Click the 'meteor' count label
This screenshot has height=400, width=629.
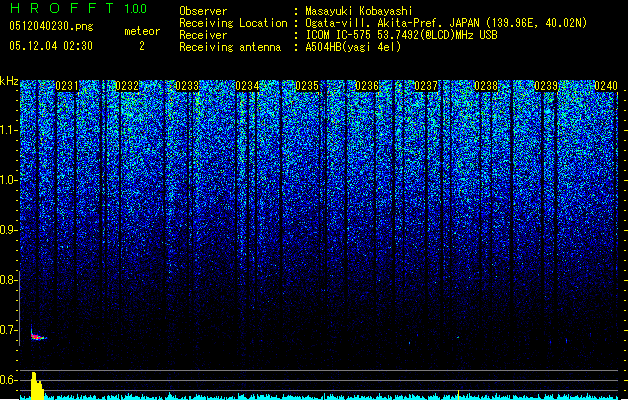pos(142,31)
